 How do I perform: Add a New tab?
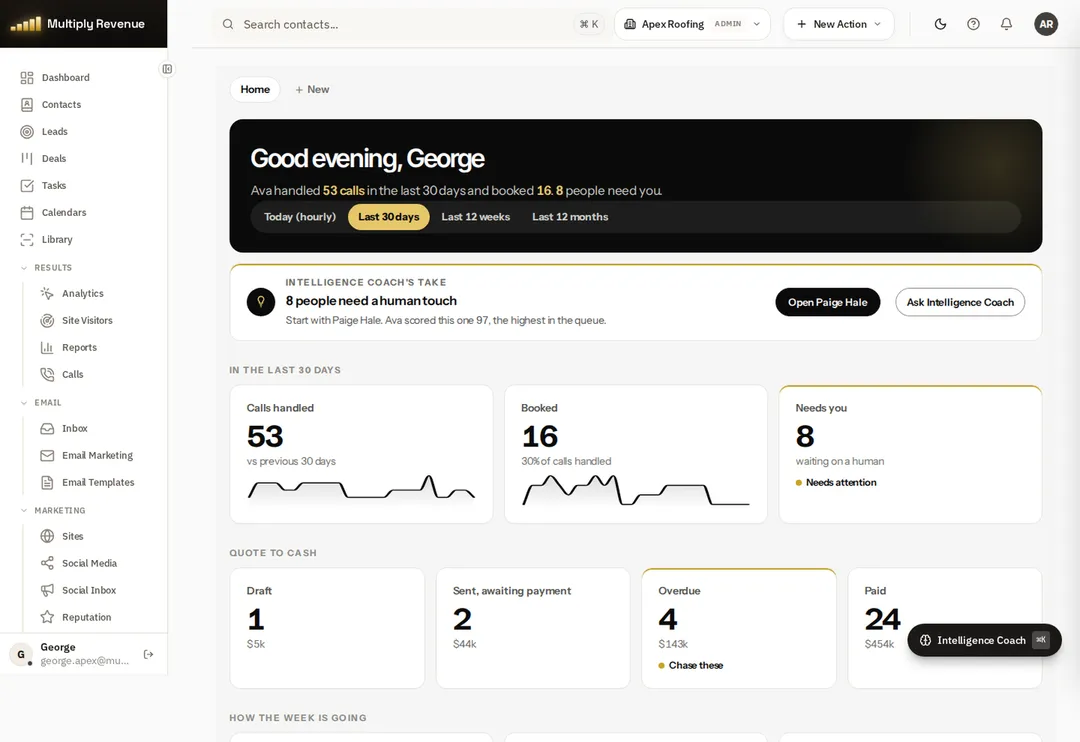[312, 90]
